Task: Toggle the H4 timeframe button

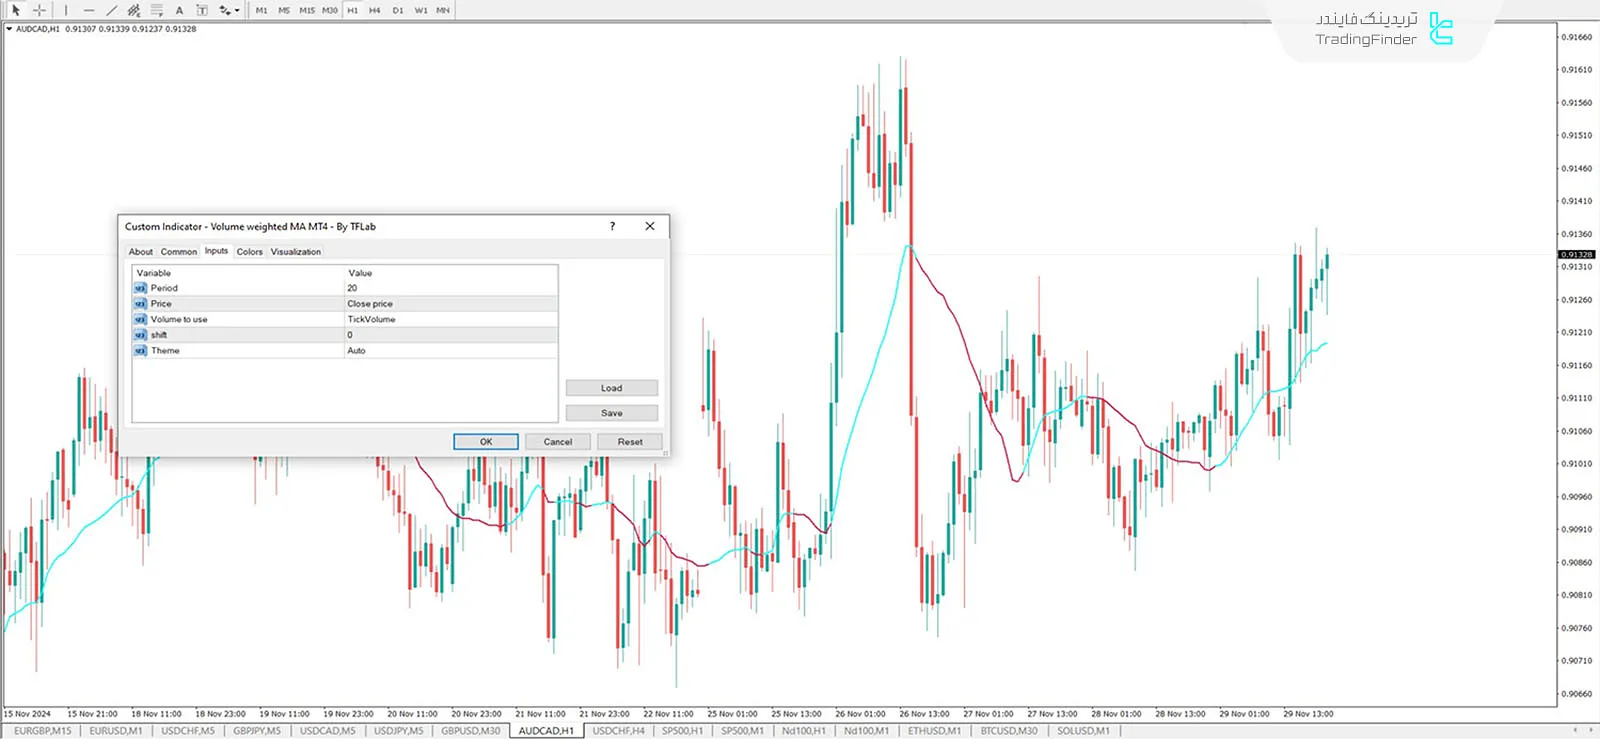Action: point(375,10)
